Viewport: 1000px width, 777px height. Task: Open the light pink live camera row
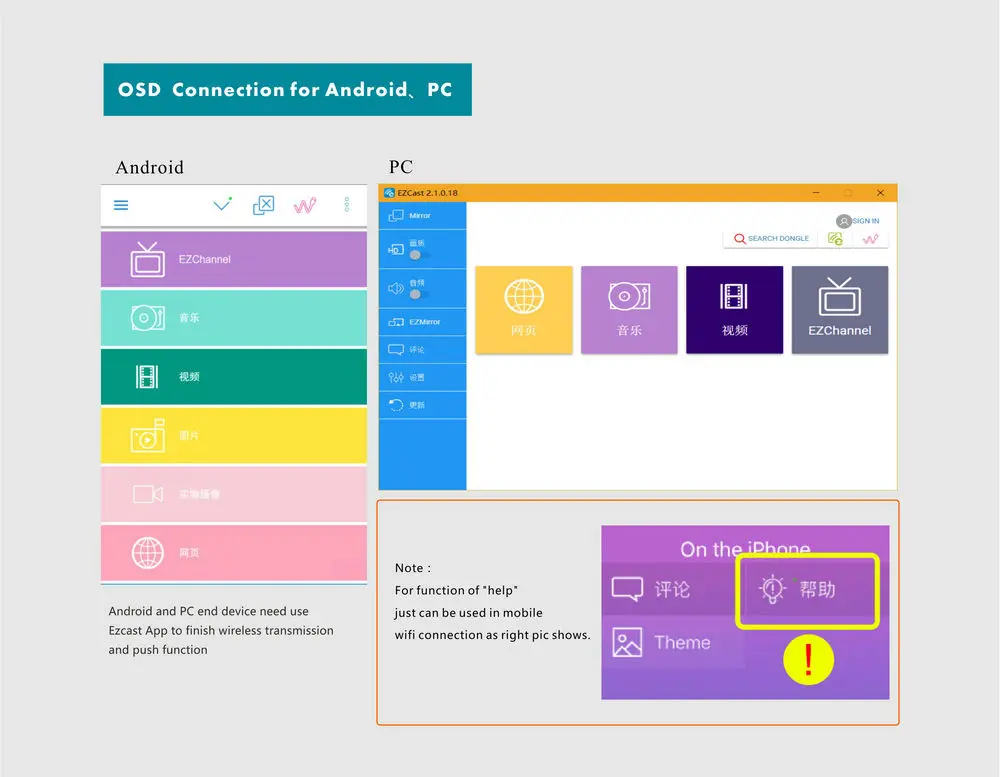point(234,494)
